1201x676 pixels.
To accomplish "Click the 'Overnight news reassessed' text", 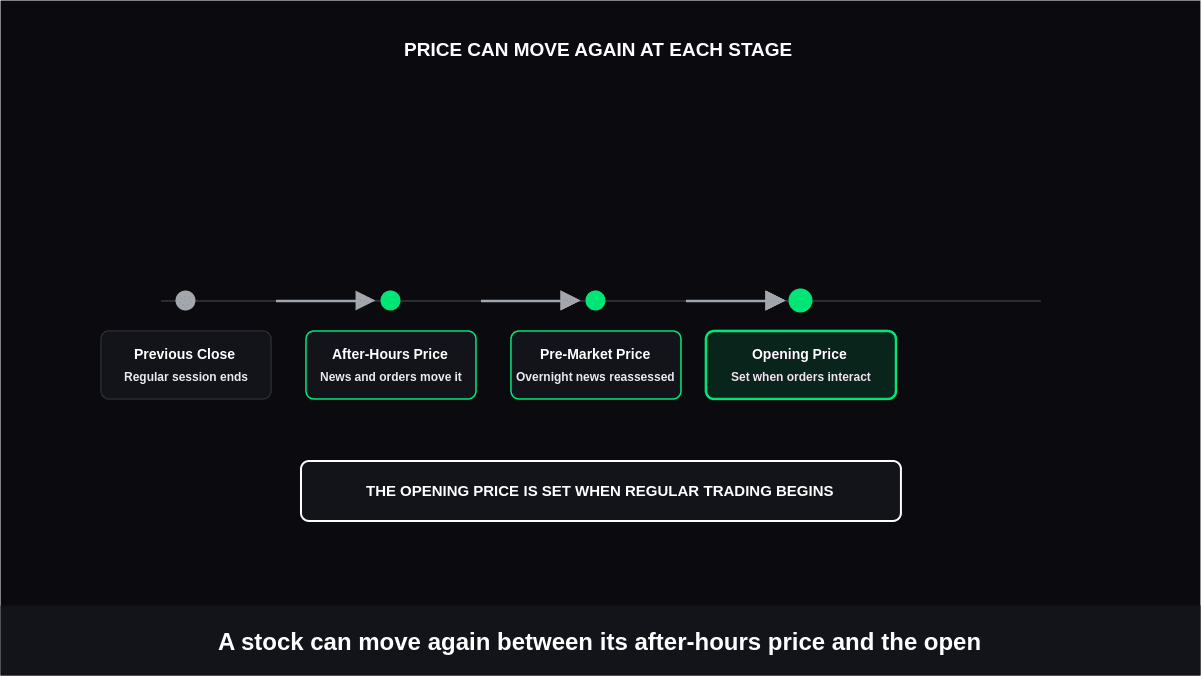I will tap(595, 377).
